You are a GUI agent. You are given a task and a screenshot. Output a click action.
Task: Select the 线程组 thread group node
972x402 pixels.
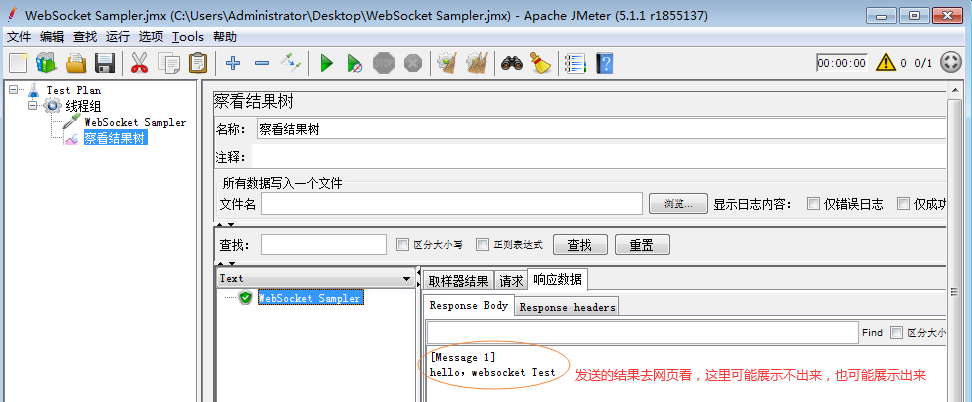click(x=83, y=106)
